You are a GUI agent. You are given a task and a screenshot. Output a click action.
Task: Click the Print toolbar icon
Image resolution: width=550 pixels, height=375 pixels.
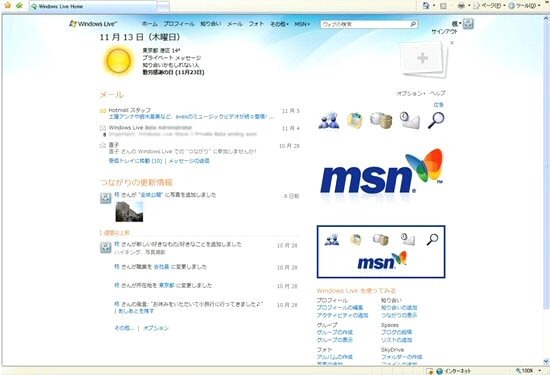(461, 6)
